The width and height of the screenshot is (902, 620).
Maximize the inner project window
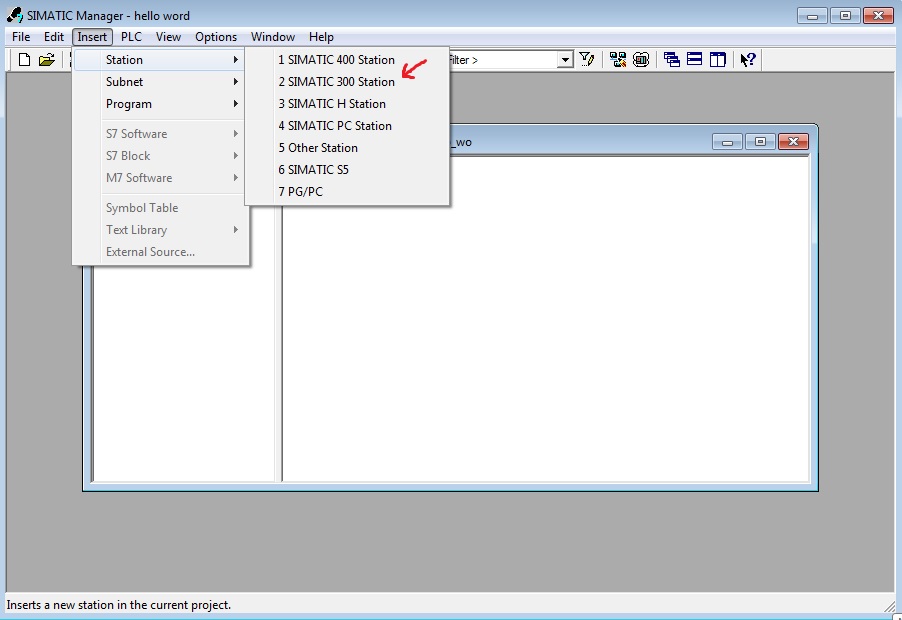(x=760, y=142)
